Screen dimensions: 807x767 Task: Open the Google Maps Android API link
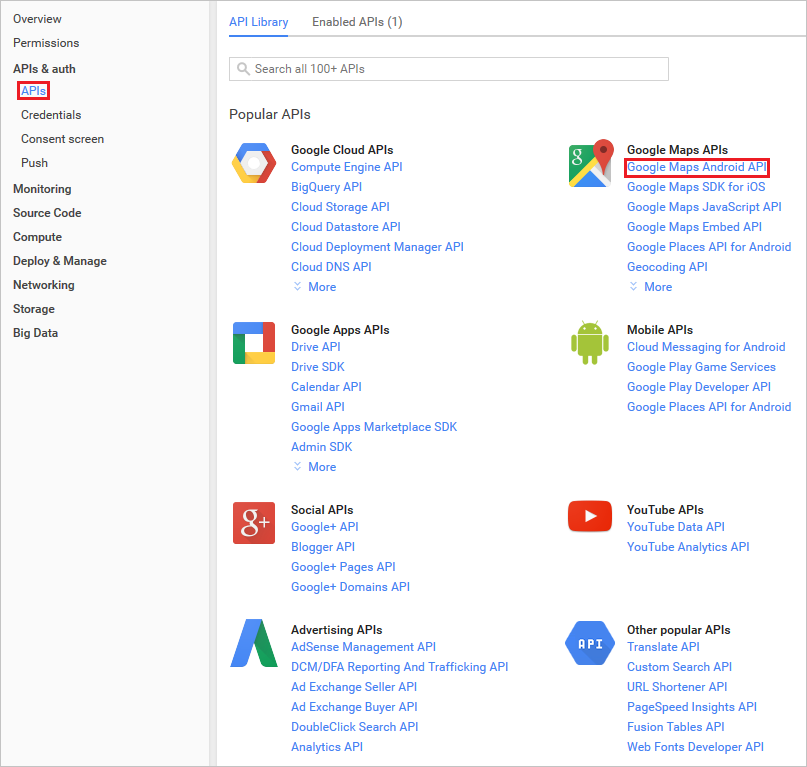[x=697, y=167]
